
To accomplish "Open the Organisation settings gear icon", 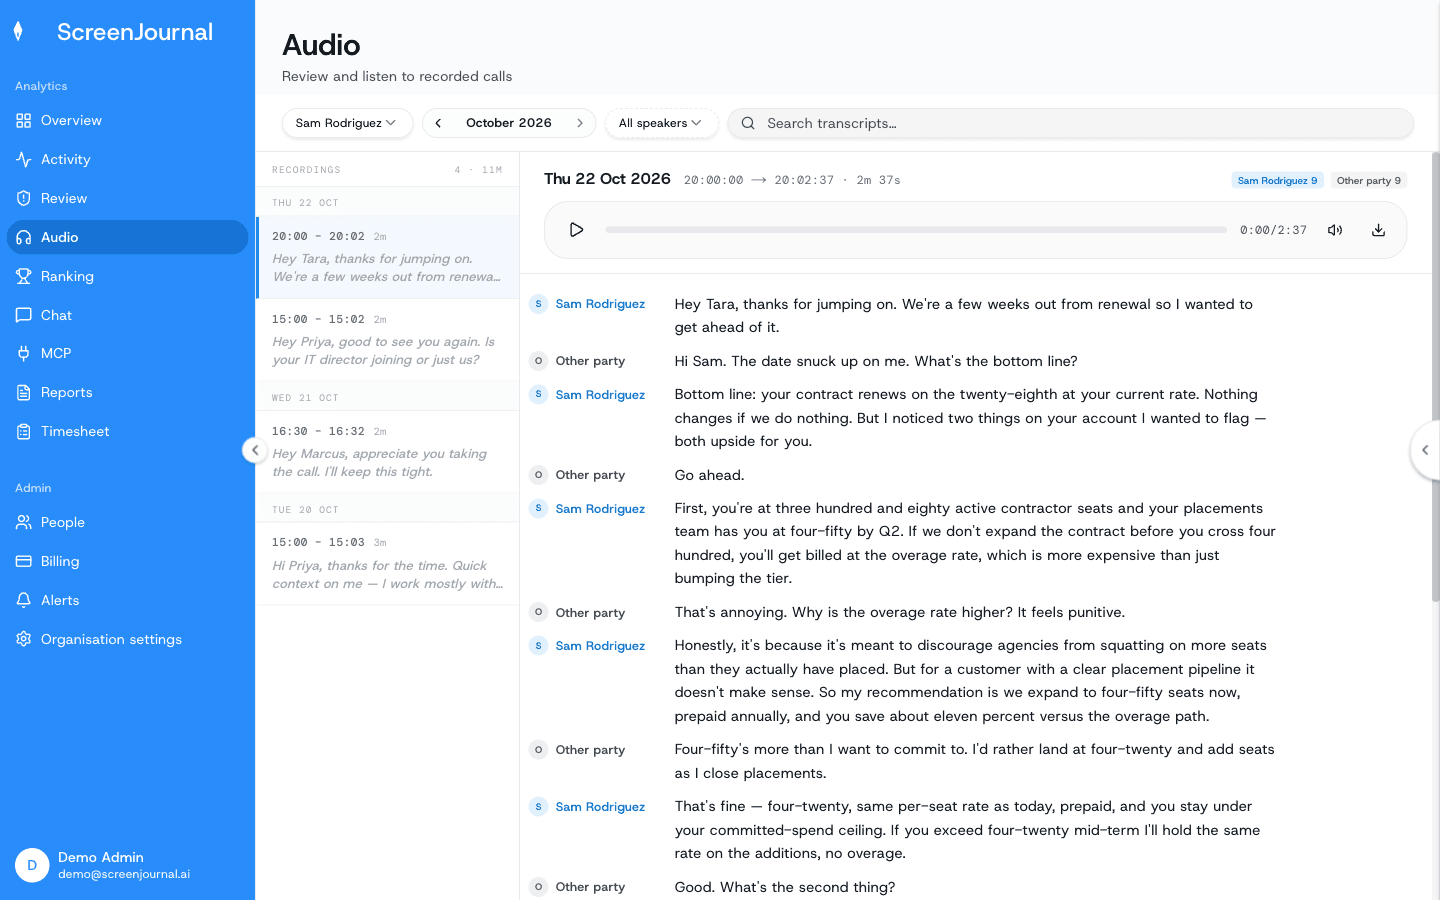I will (x=24, y=640).
